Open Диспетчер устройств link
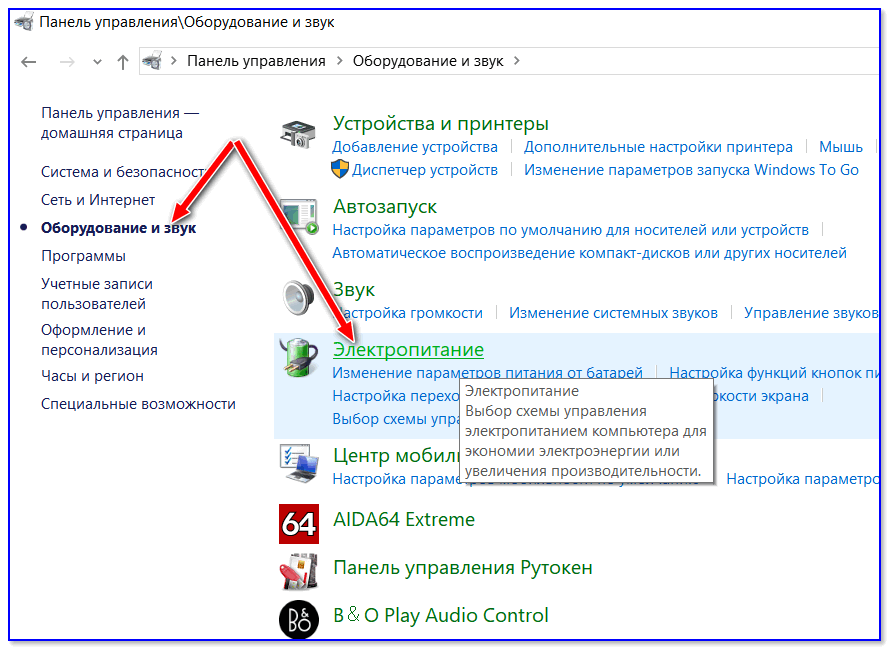 [x=424, y=170]
